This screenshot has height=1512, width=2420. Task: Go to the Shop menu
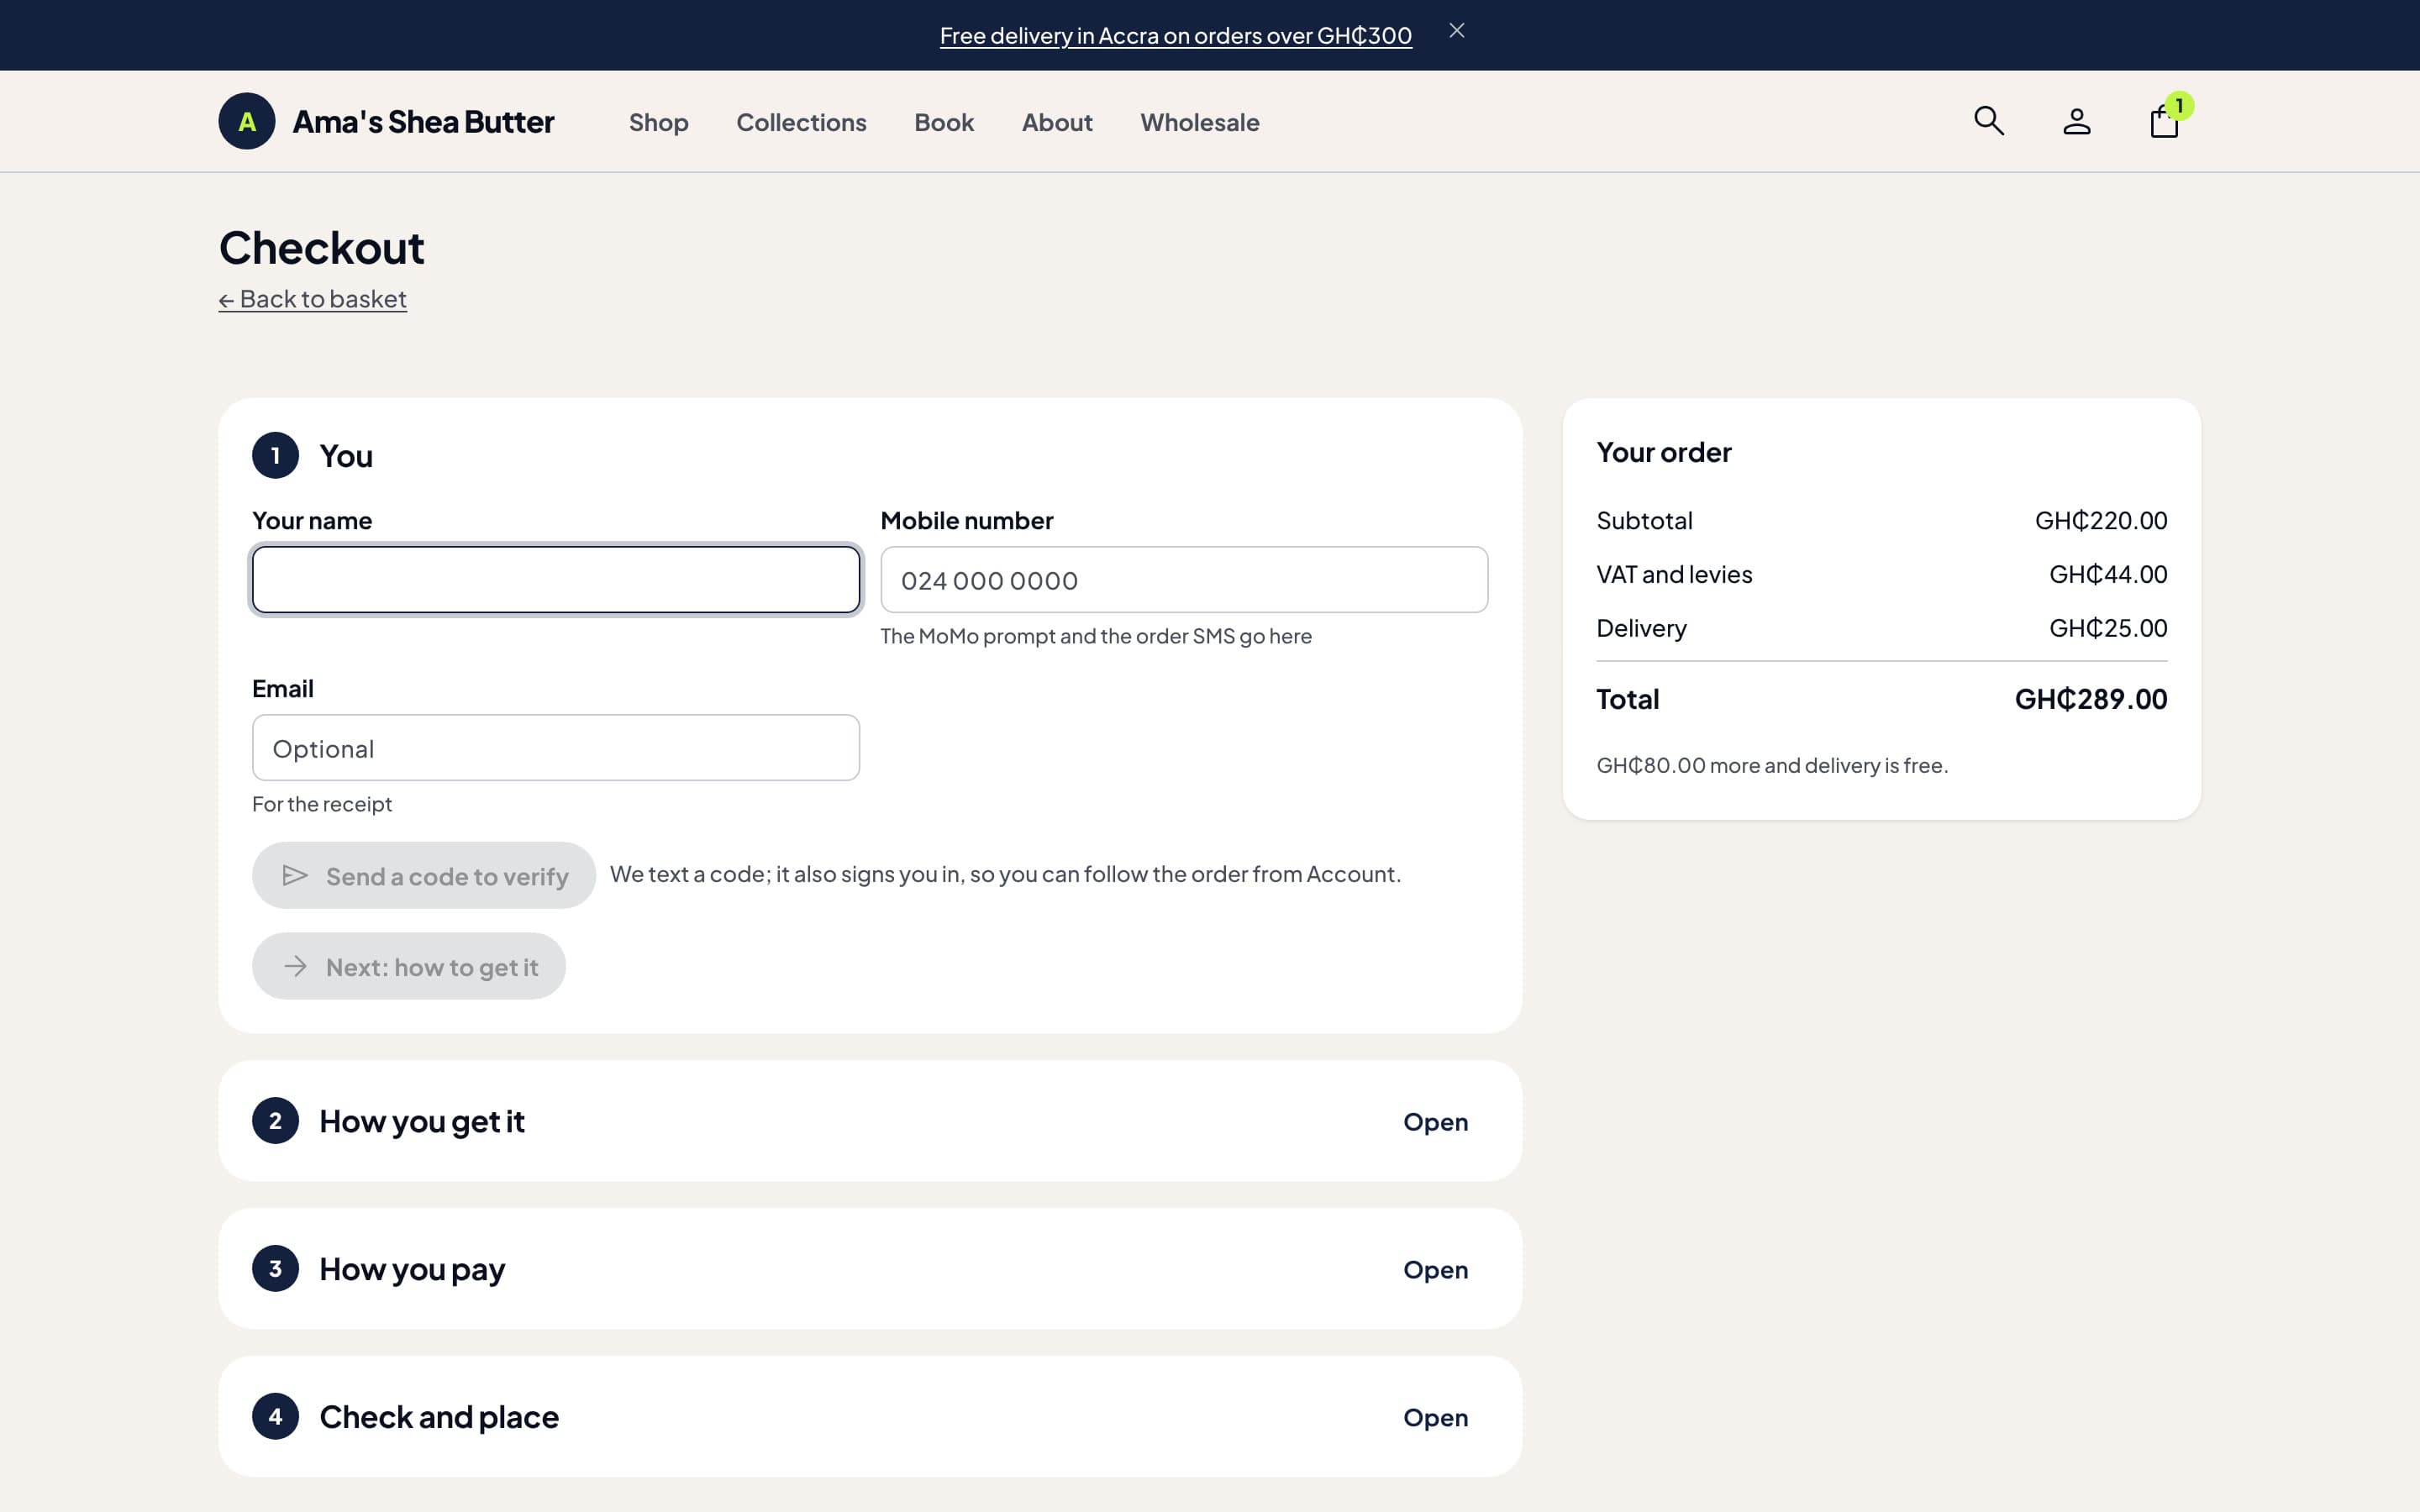tap(658, 122)
